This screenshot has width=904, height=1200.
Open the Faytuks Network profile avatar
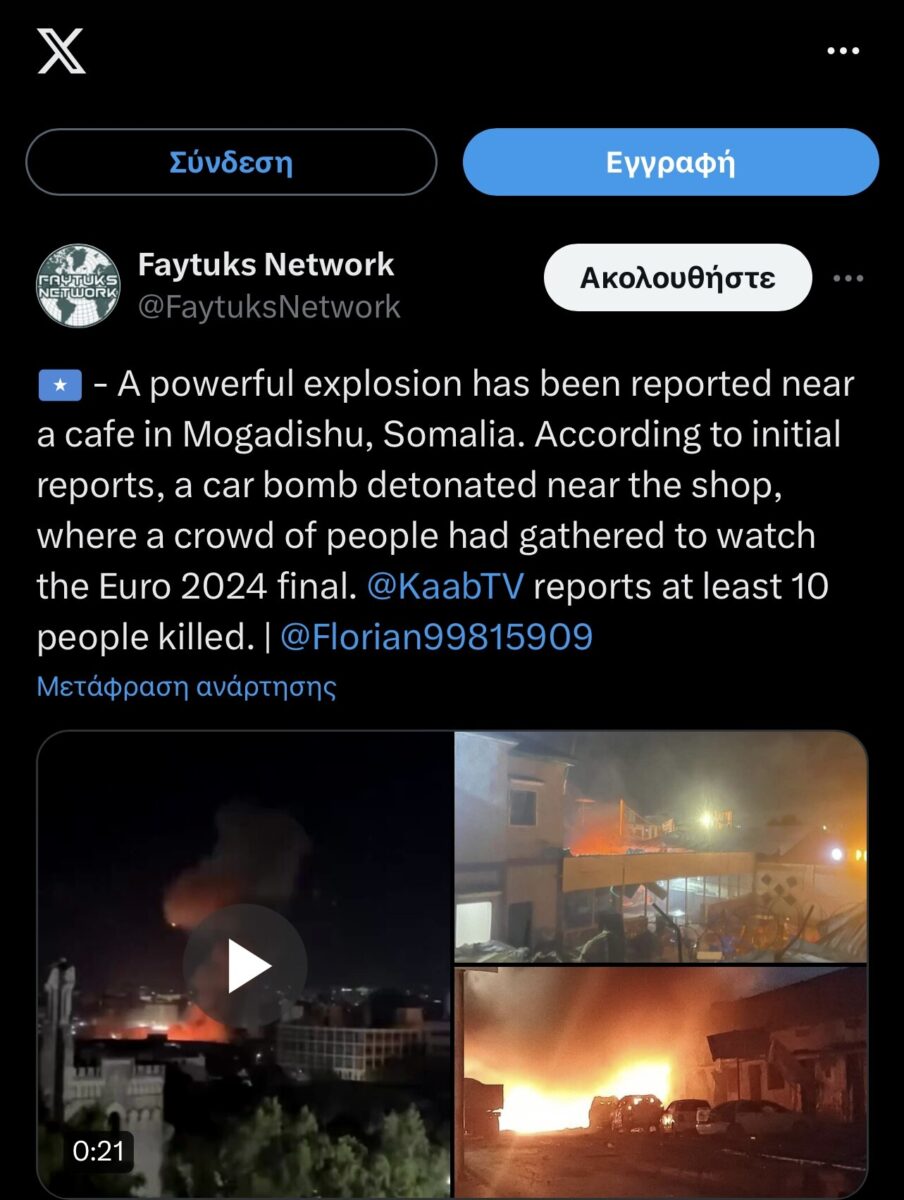(78, 285)
